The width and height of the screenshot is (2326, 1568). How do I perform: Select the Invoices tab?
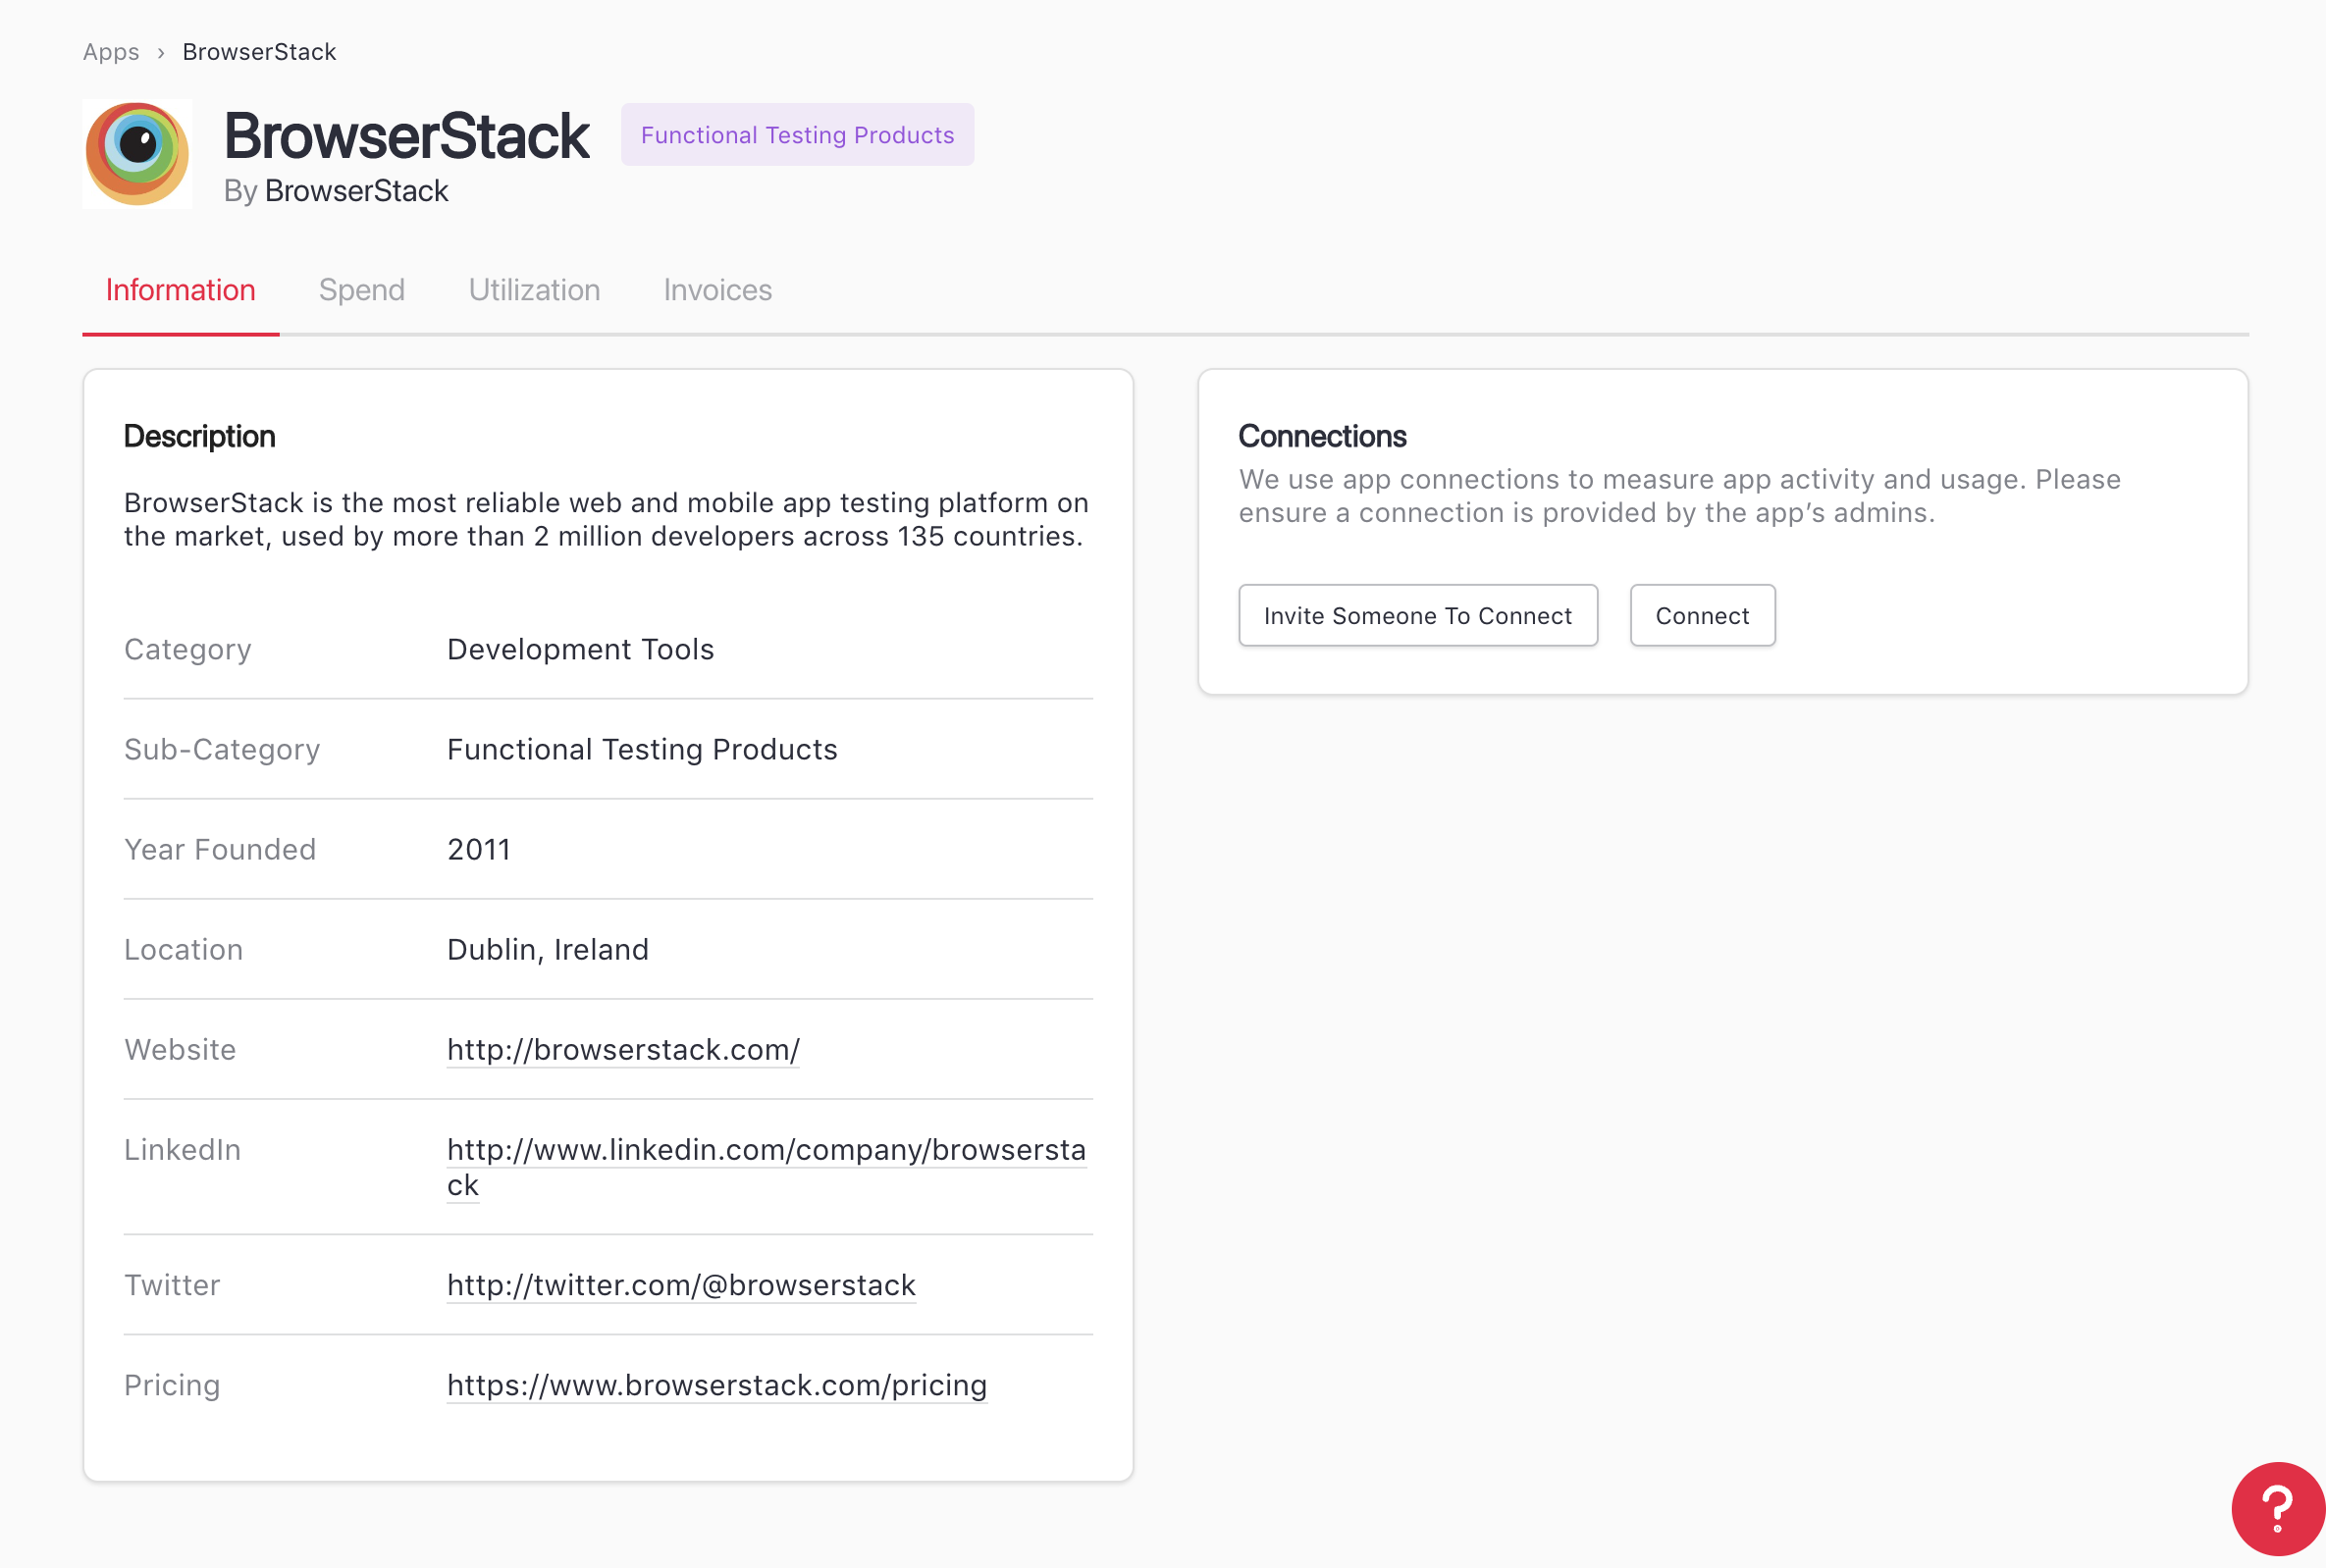click(717, 290)
